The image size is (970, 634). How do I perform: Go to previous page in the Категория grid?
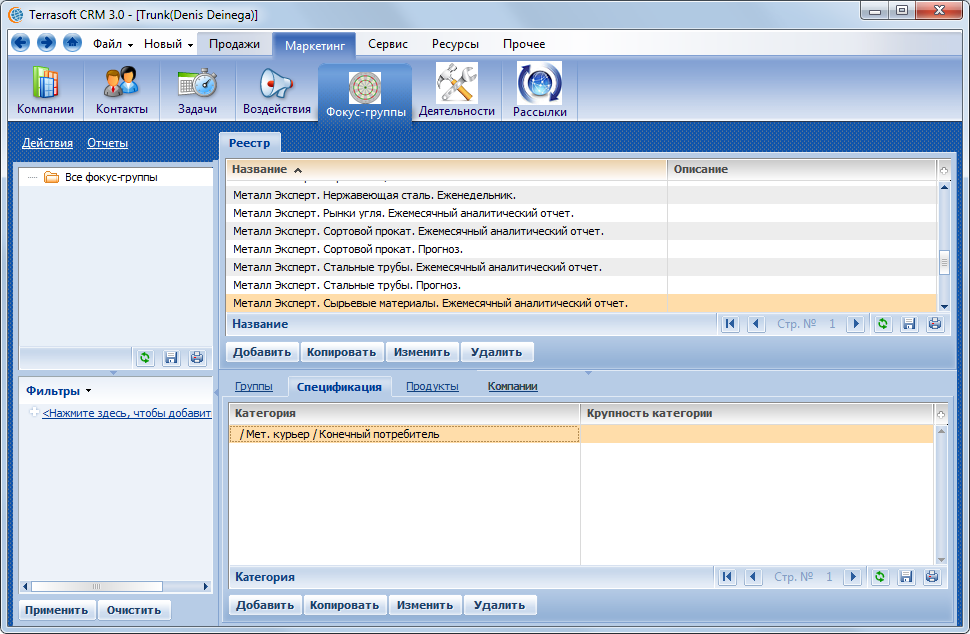click(x=753, y=576)
